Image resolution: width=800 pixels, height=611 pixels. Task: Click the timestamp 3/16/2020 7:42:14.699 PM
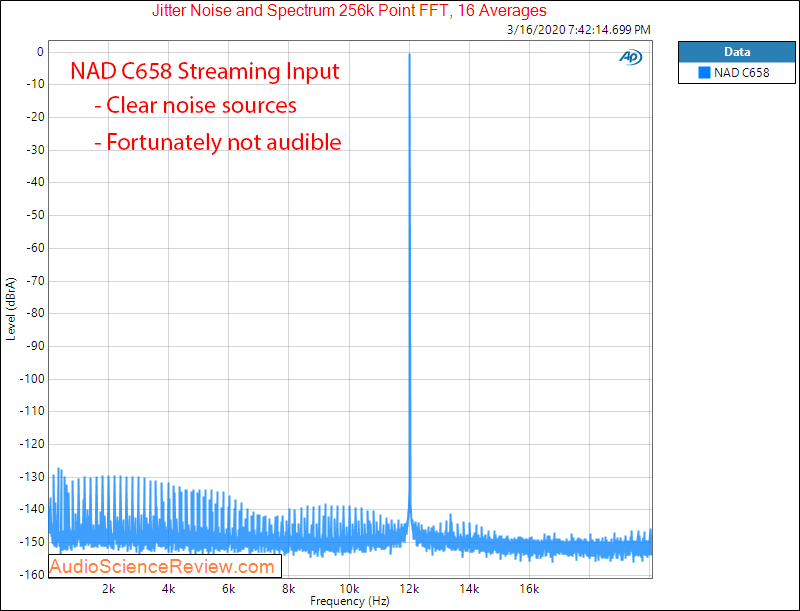point(579,30)
